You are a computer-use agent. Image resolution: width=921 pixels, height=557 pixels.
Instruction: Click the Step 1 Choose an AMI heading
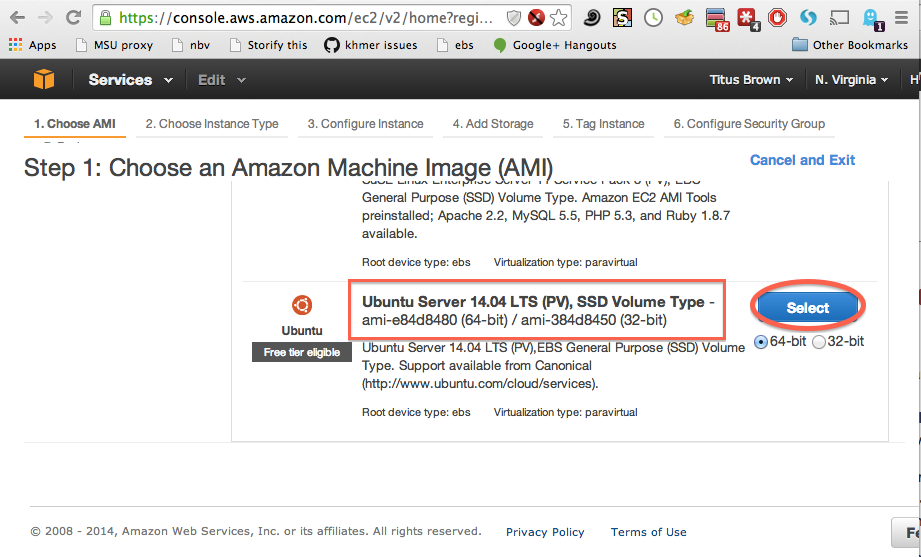pyautogui.click(x=288, y=168)
